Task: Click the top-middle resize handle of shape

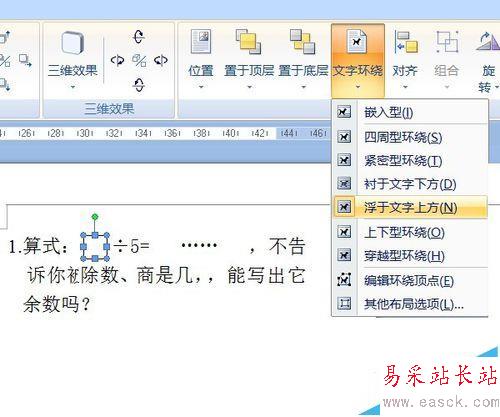Action: (95, 235)
